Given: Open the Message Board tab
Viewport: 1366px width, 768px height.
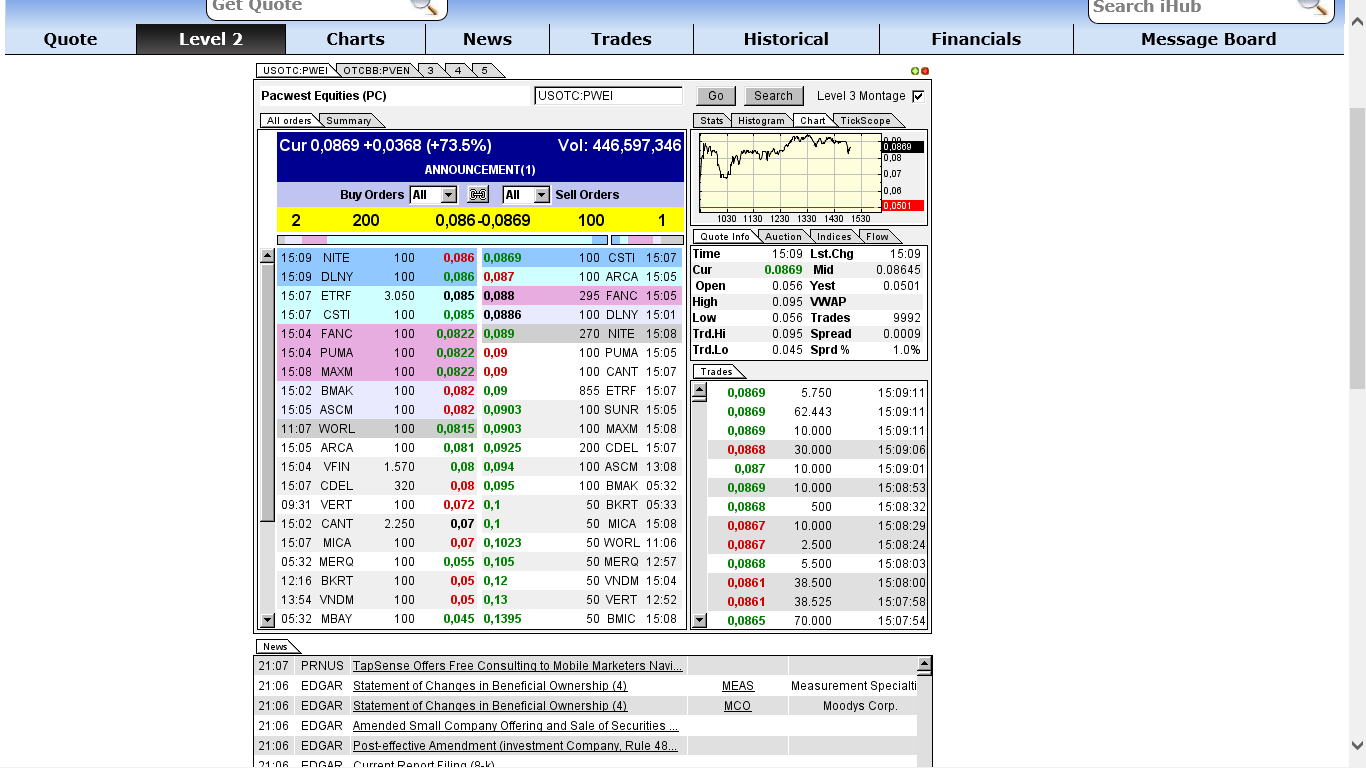Looking at the screenshot, I should pos(1208,39).
